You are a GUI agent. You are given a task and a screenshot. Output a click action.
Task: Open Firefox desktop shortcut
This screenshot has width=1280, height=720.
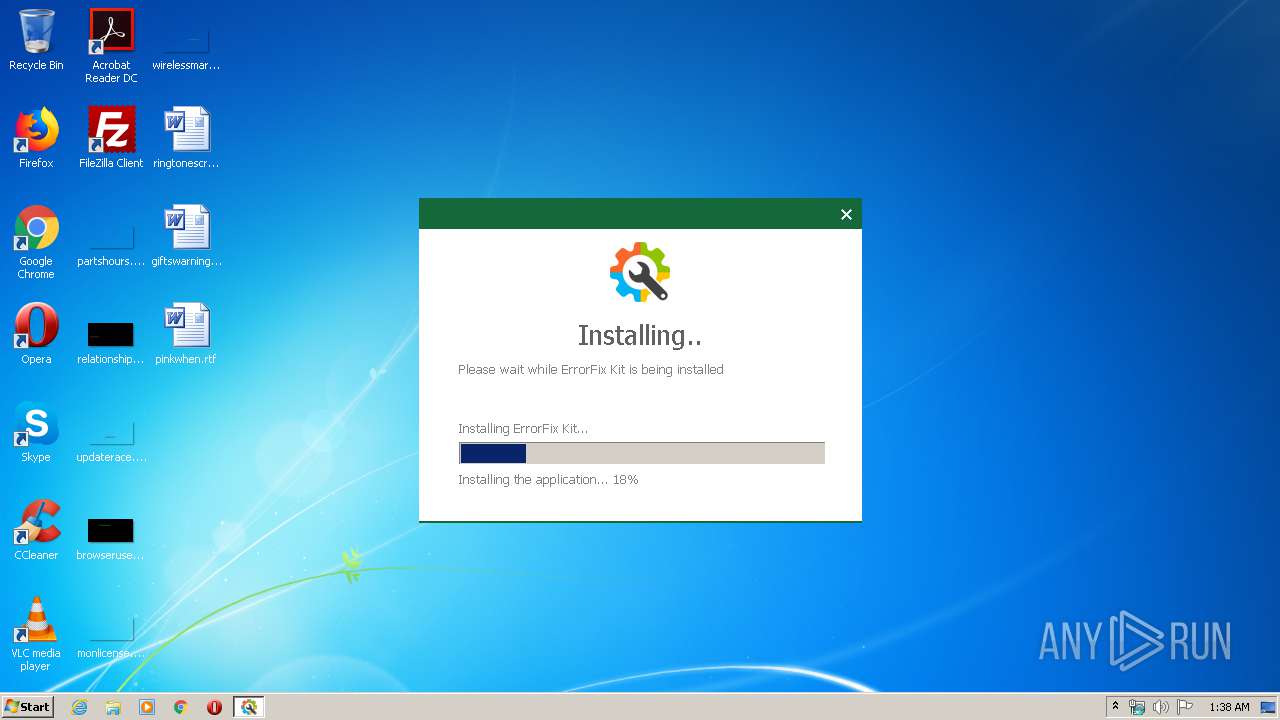click(x=36, y=138)
